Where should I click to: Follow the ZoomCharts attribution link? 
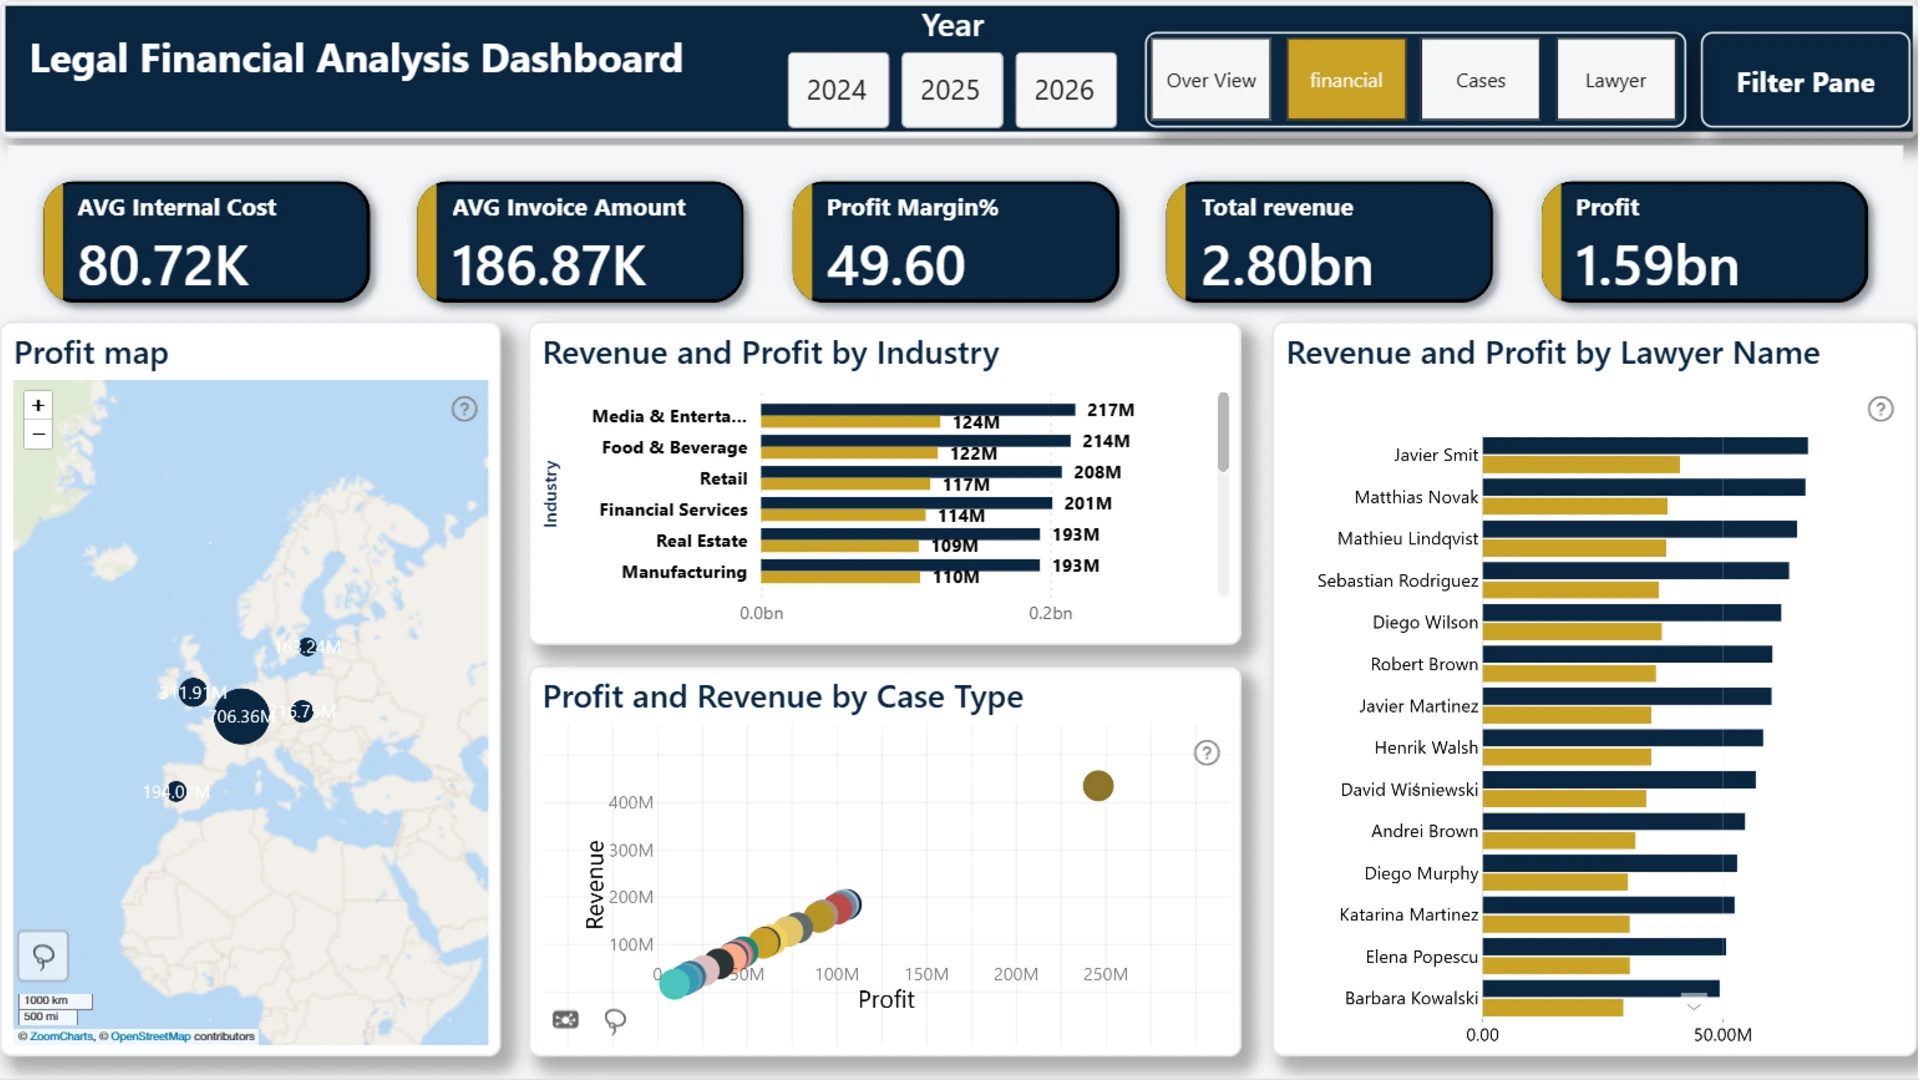tap(61, 1037)
